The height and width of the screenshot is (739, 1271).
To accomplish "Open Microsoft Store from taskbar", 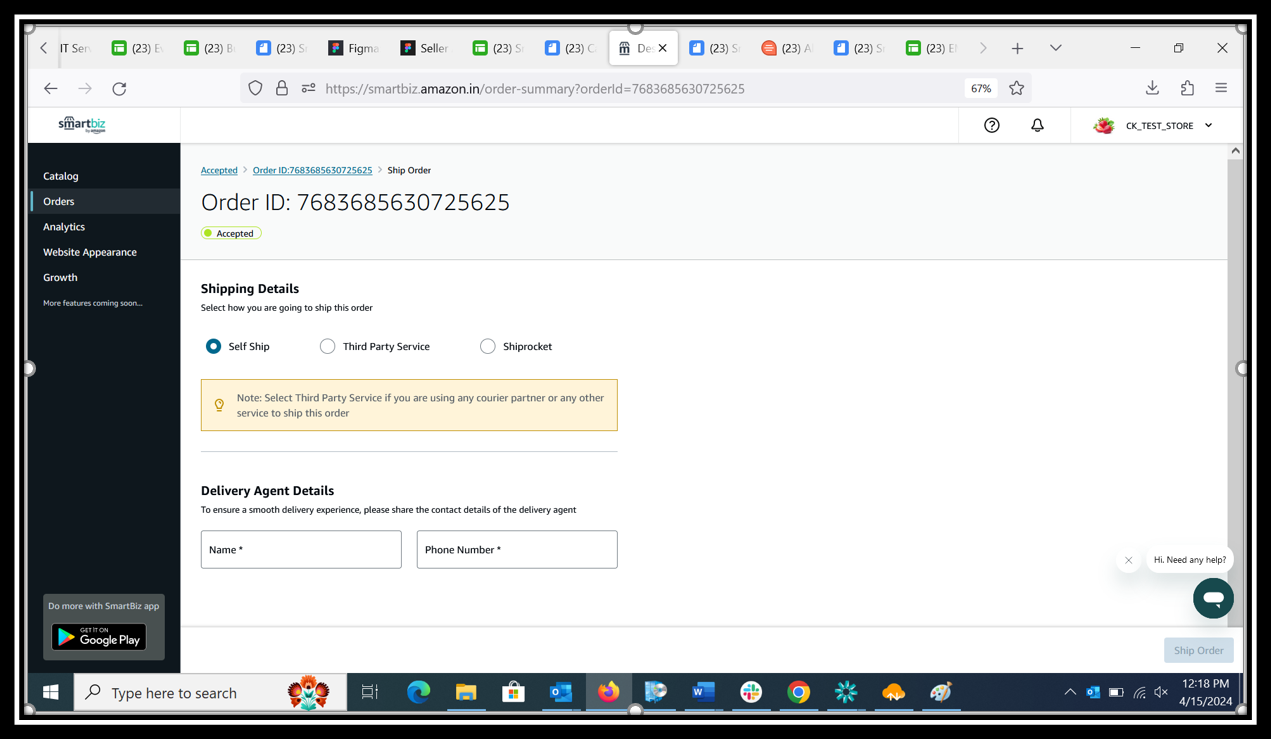I will tap(513, 692).
